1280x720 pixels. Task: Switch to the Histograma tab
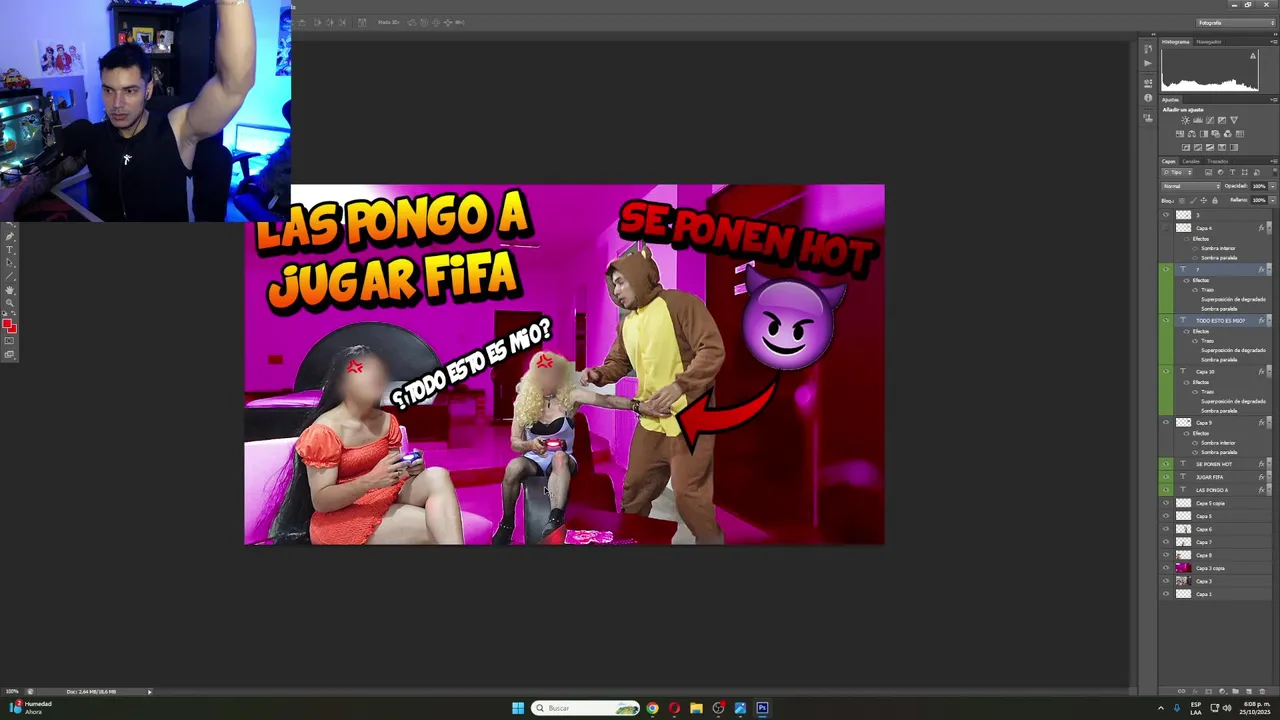click(x=1176, y=42)
